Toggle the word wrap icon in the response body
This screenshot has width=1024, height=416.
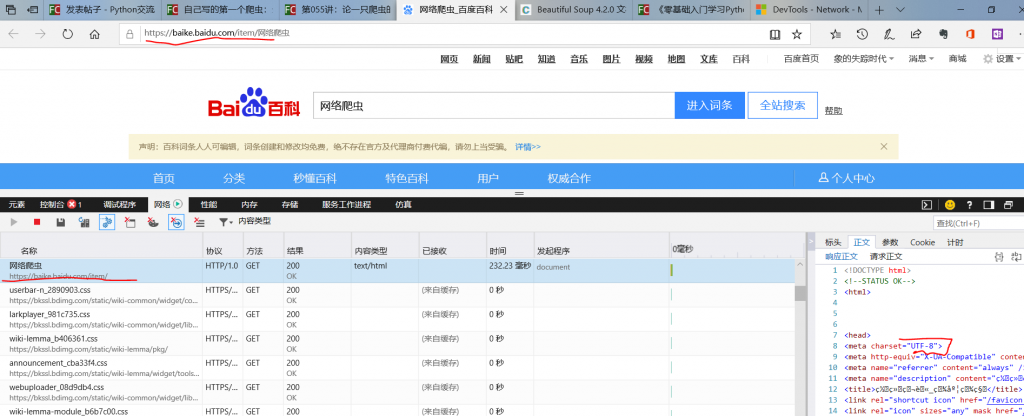coord(1016,257)
